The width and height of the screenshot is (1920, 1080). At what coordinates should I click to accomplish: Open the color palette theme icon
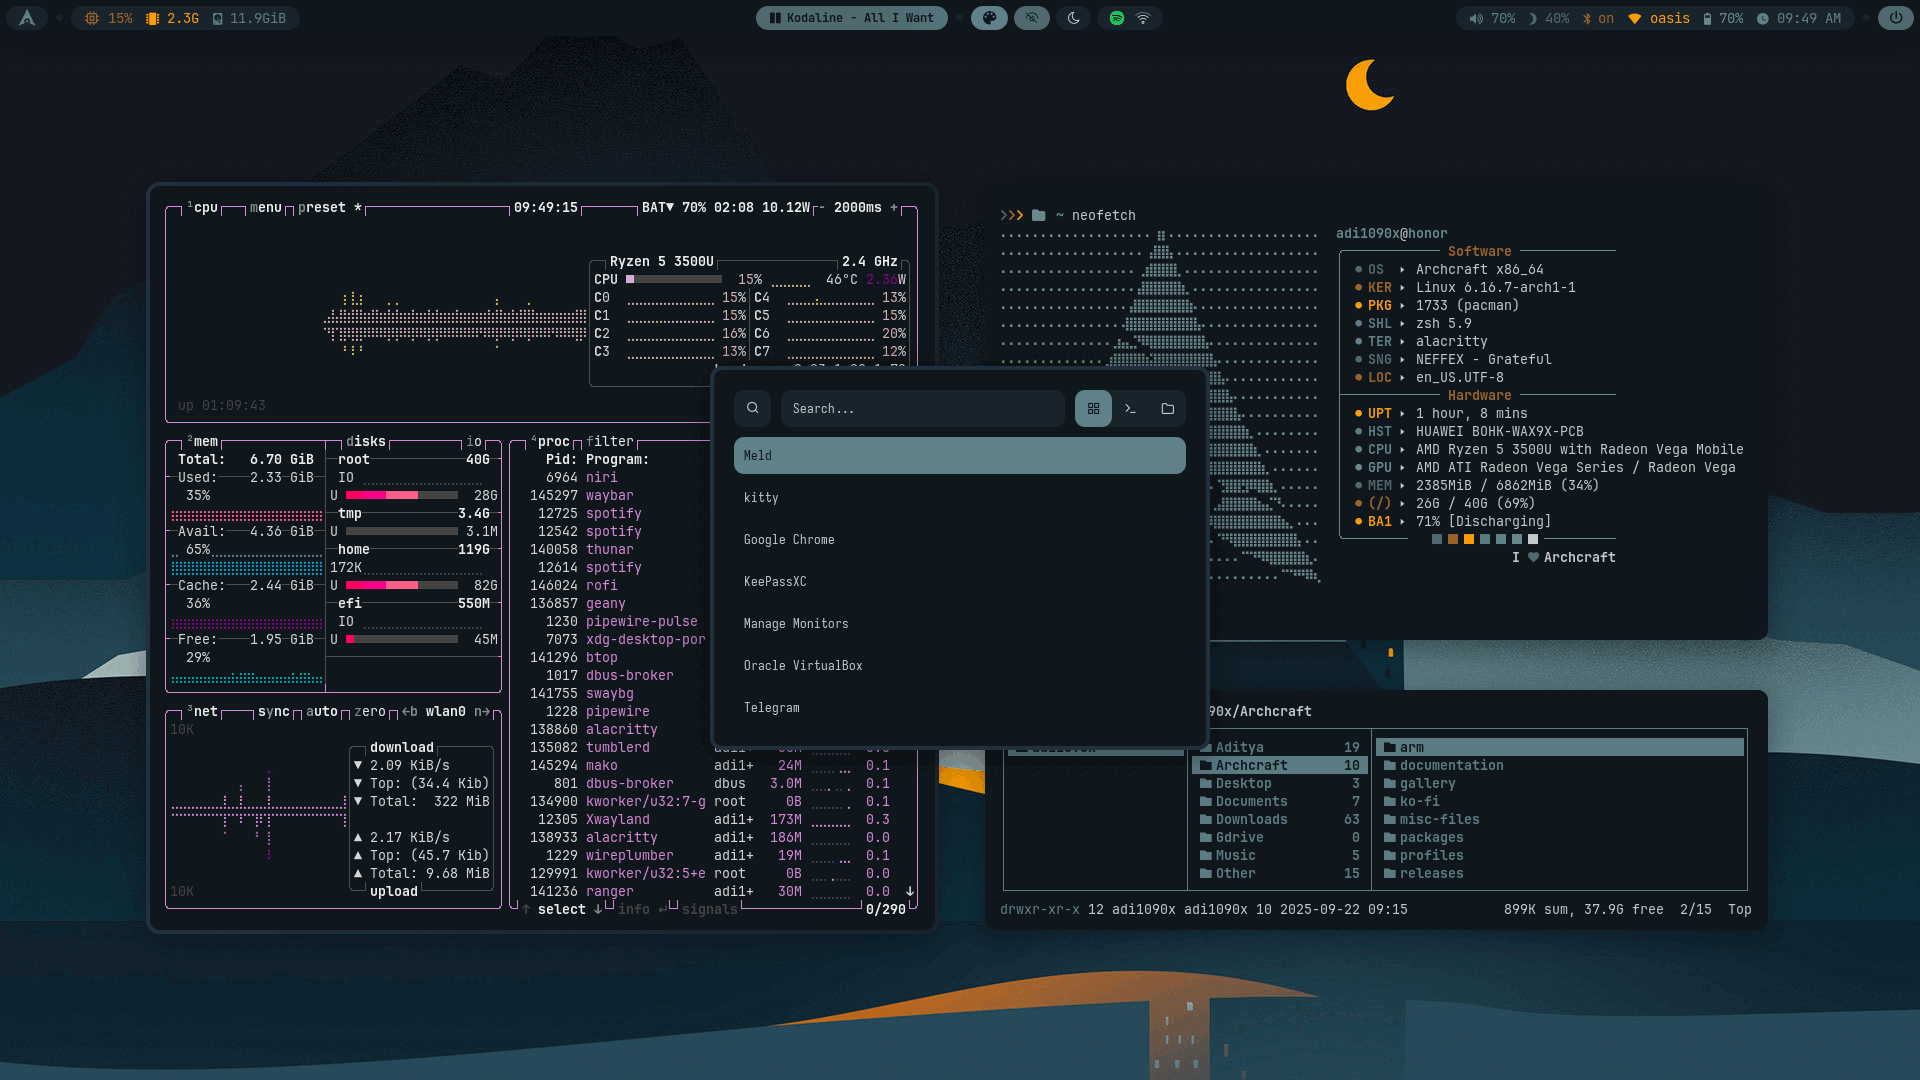pyautogui.click(x=989, y=18)
